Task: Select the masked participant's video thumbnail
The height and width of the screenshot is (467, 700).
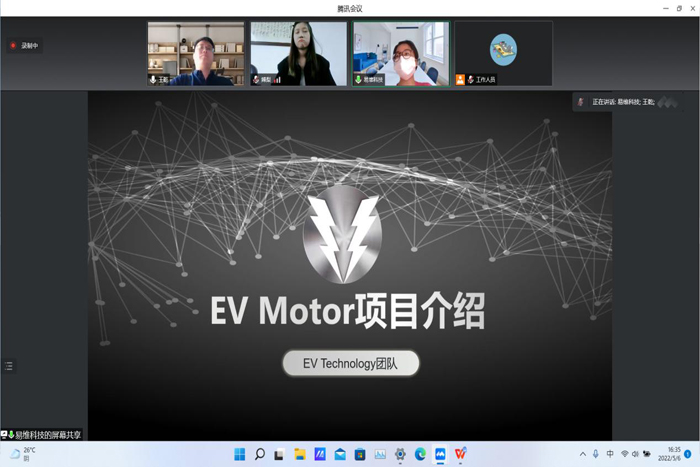Action: coord(401,54)
